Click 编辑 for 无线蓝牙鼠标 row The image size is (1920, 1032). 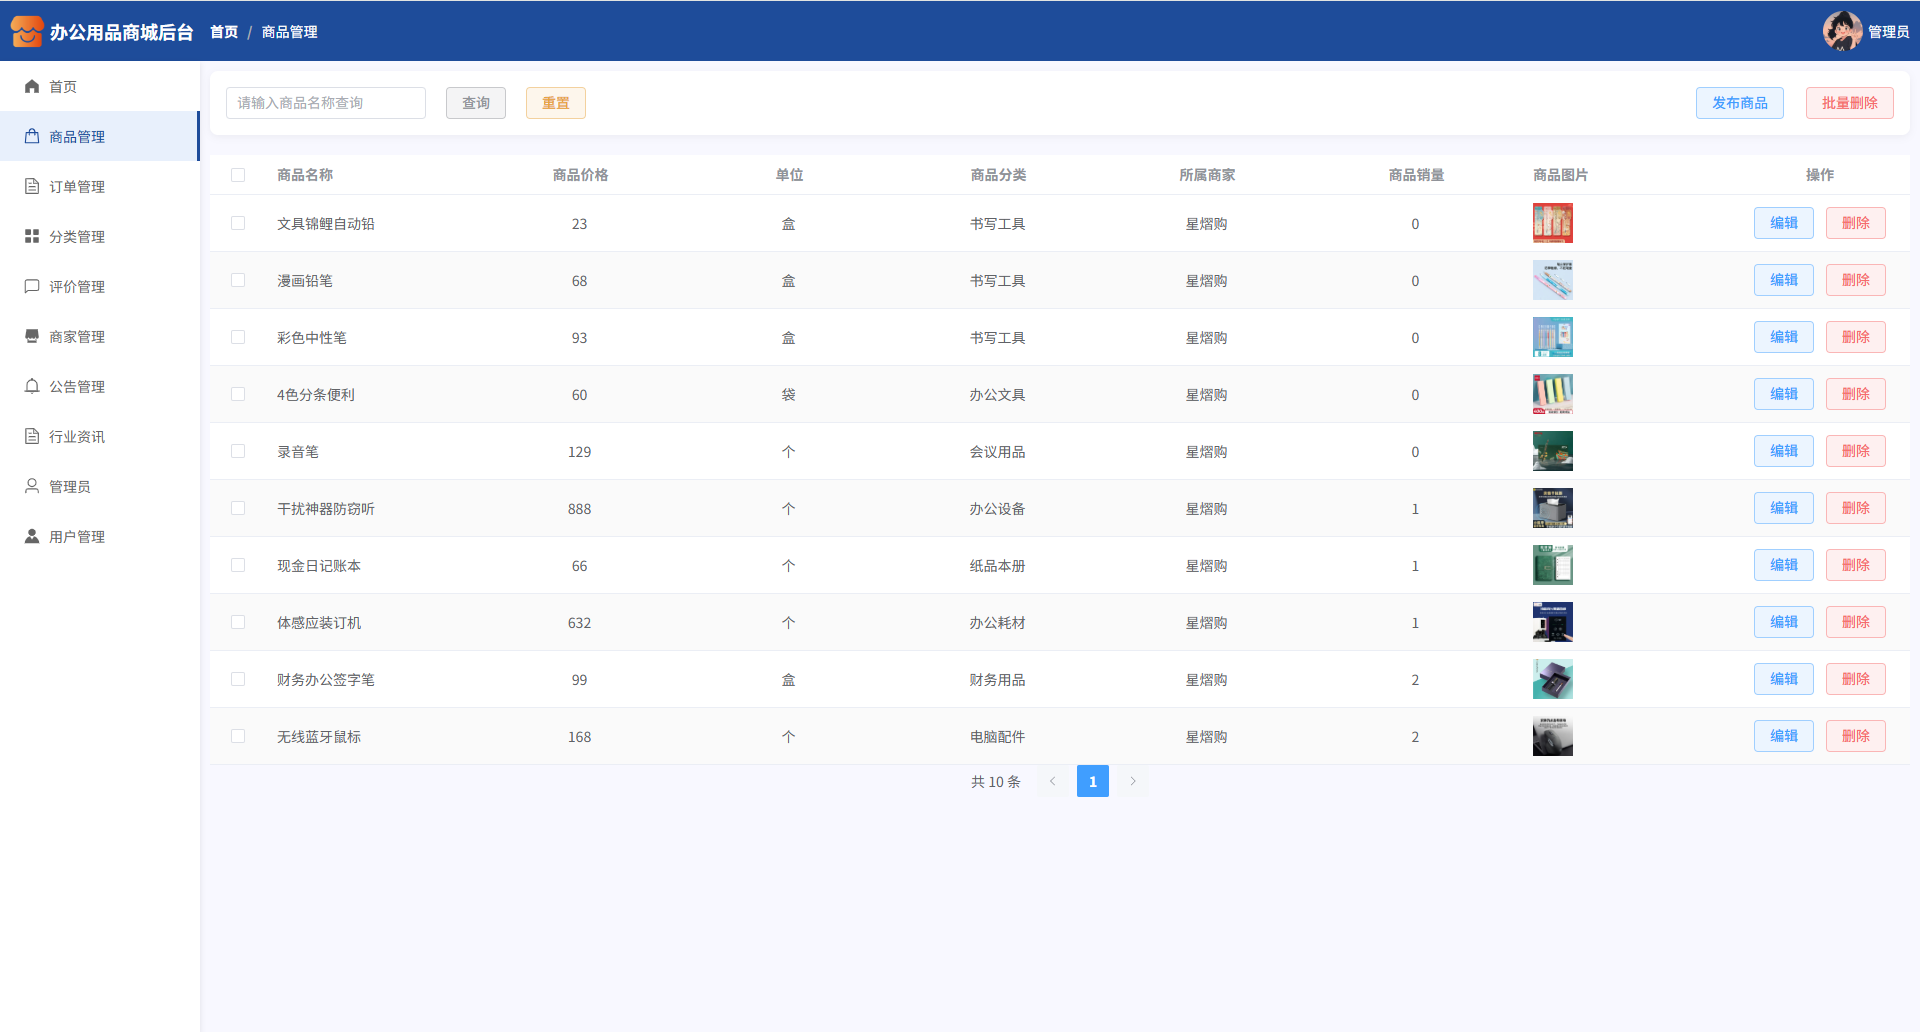(x=1783, y=737)
